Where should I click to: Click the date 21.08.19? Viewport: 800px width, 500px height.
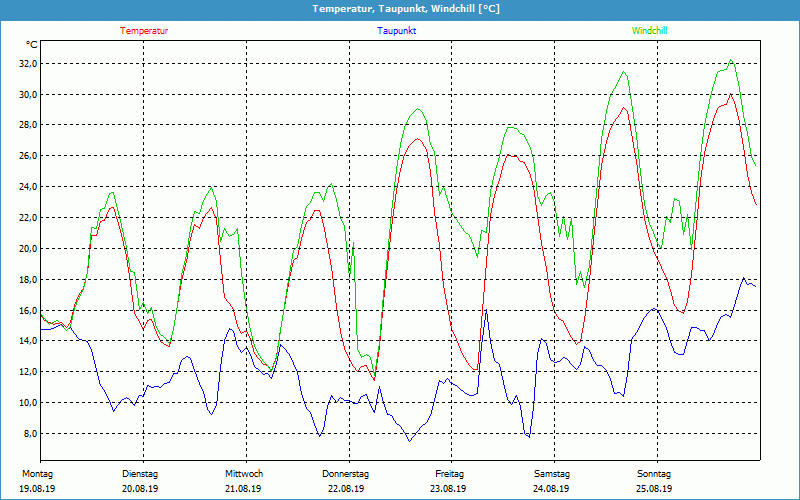pyautogui.click(x=243, y=489)
